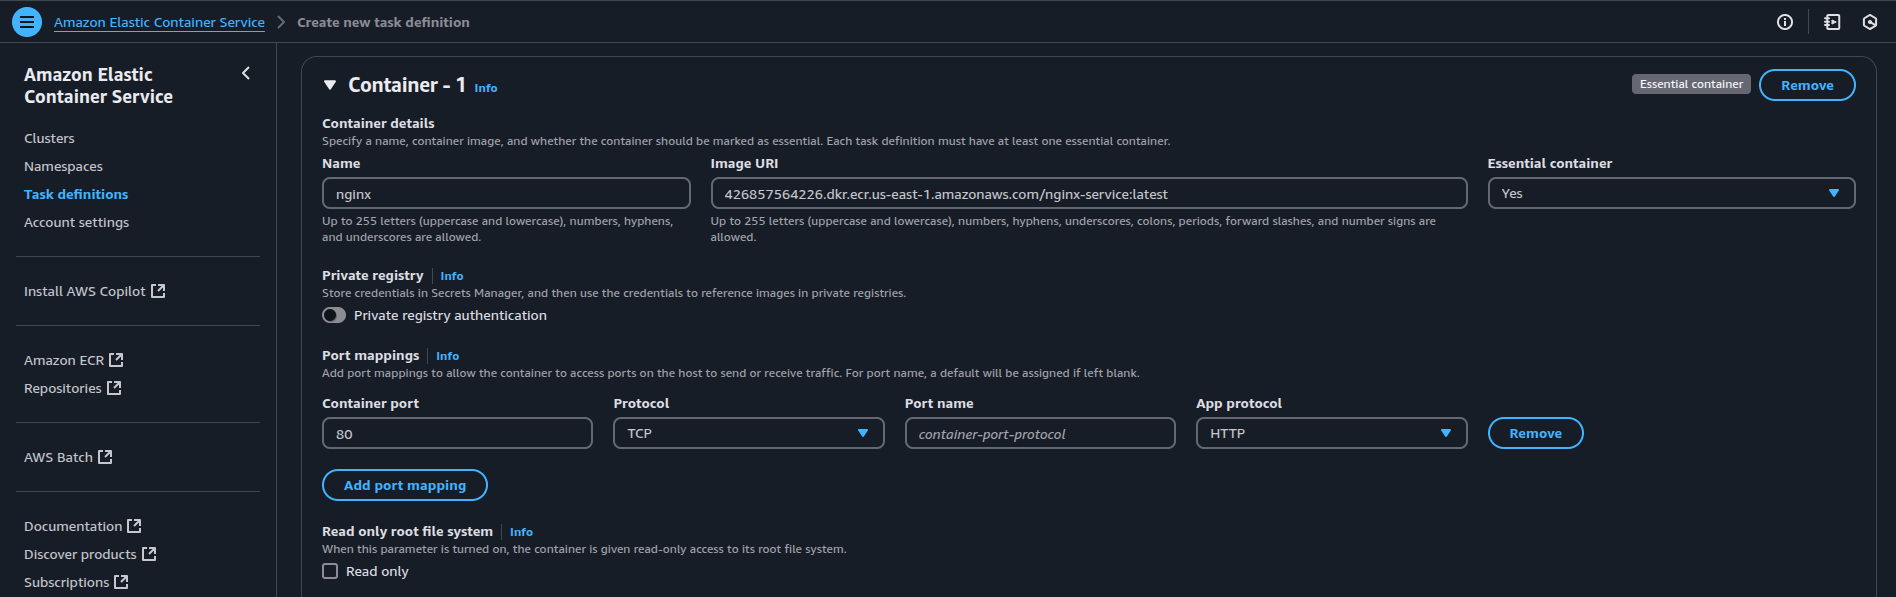Screen dimensions: 1896x597
Task: Collapse the Container - 1 section
Action: pos(330,85)
